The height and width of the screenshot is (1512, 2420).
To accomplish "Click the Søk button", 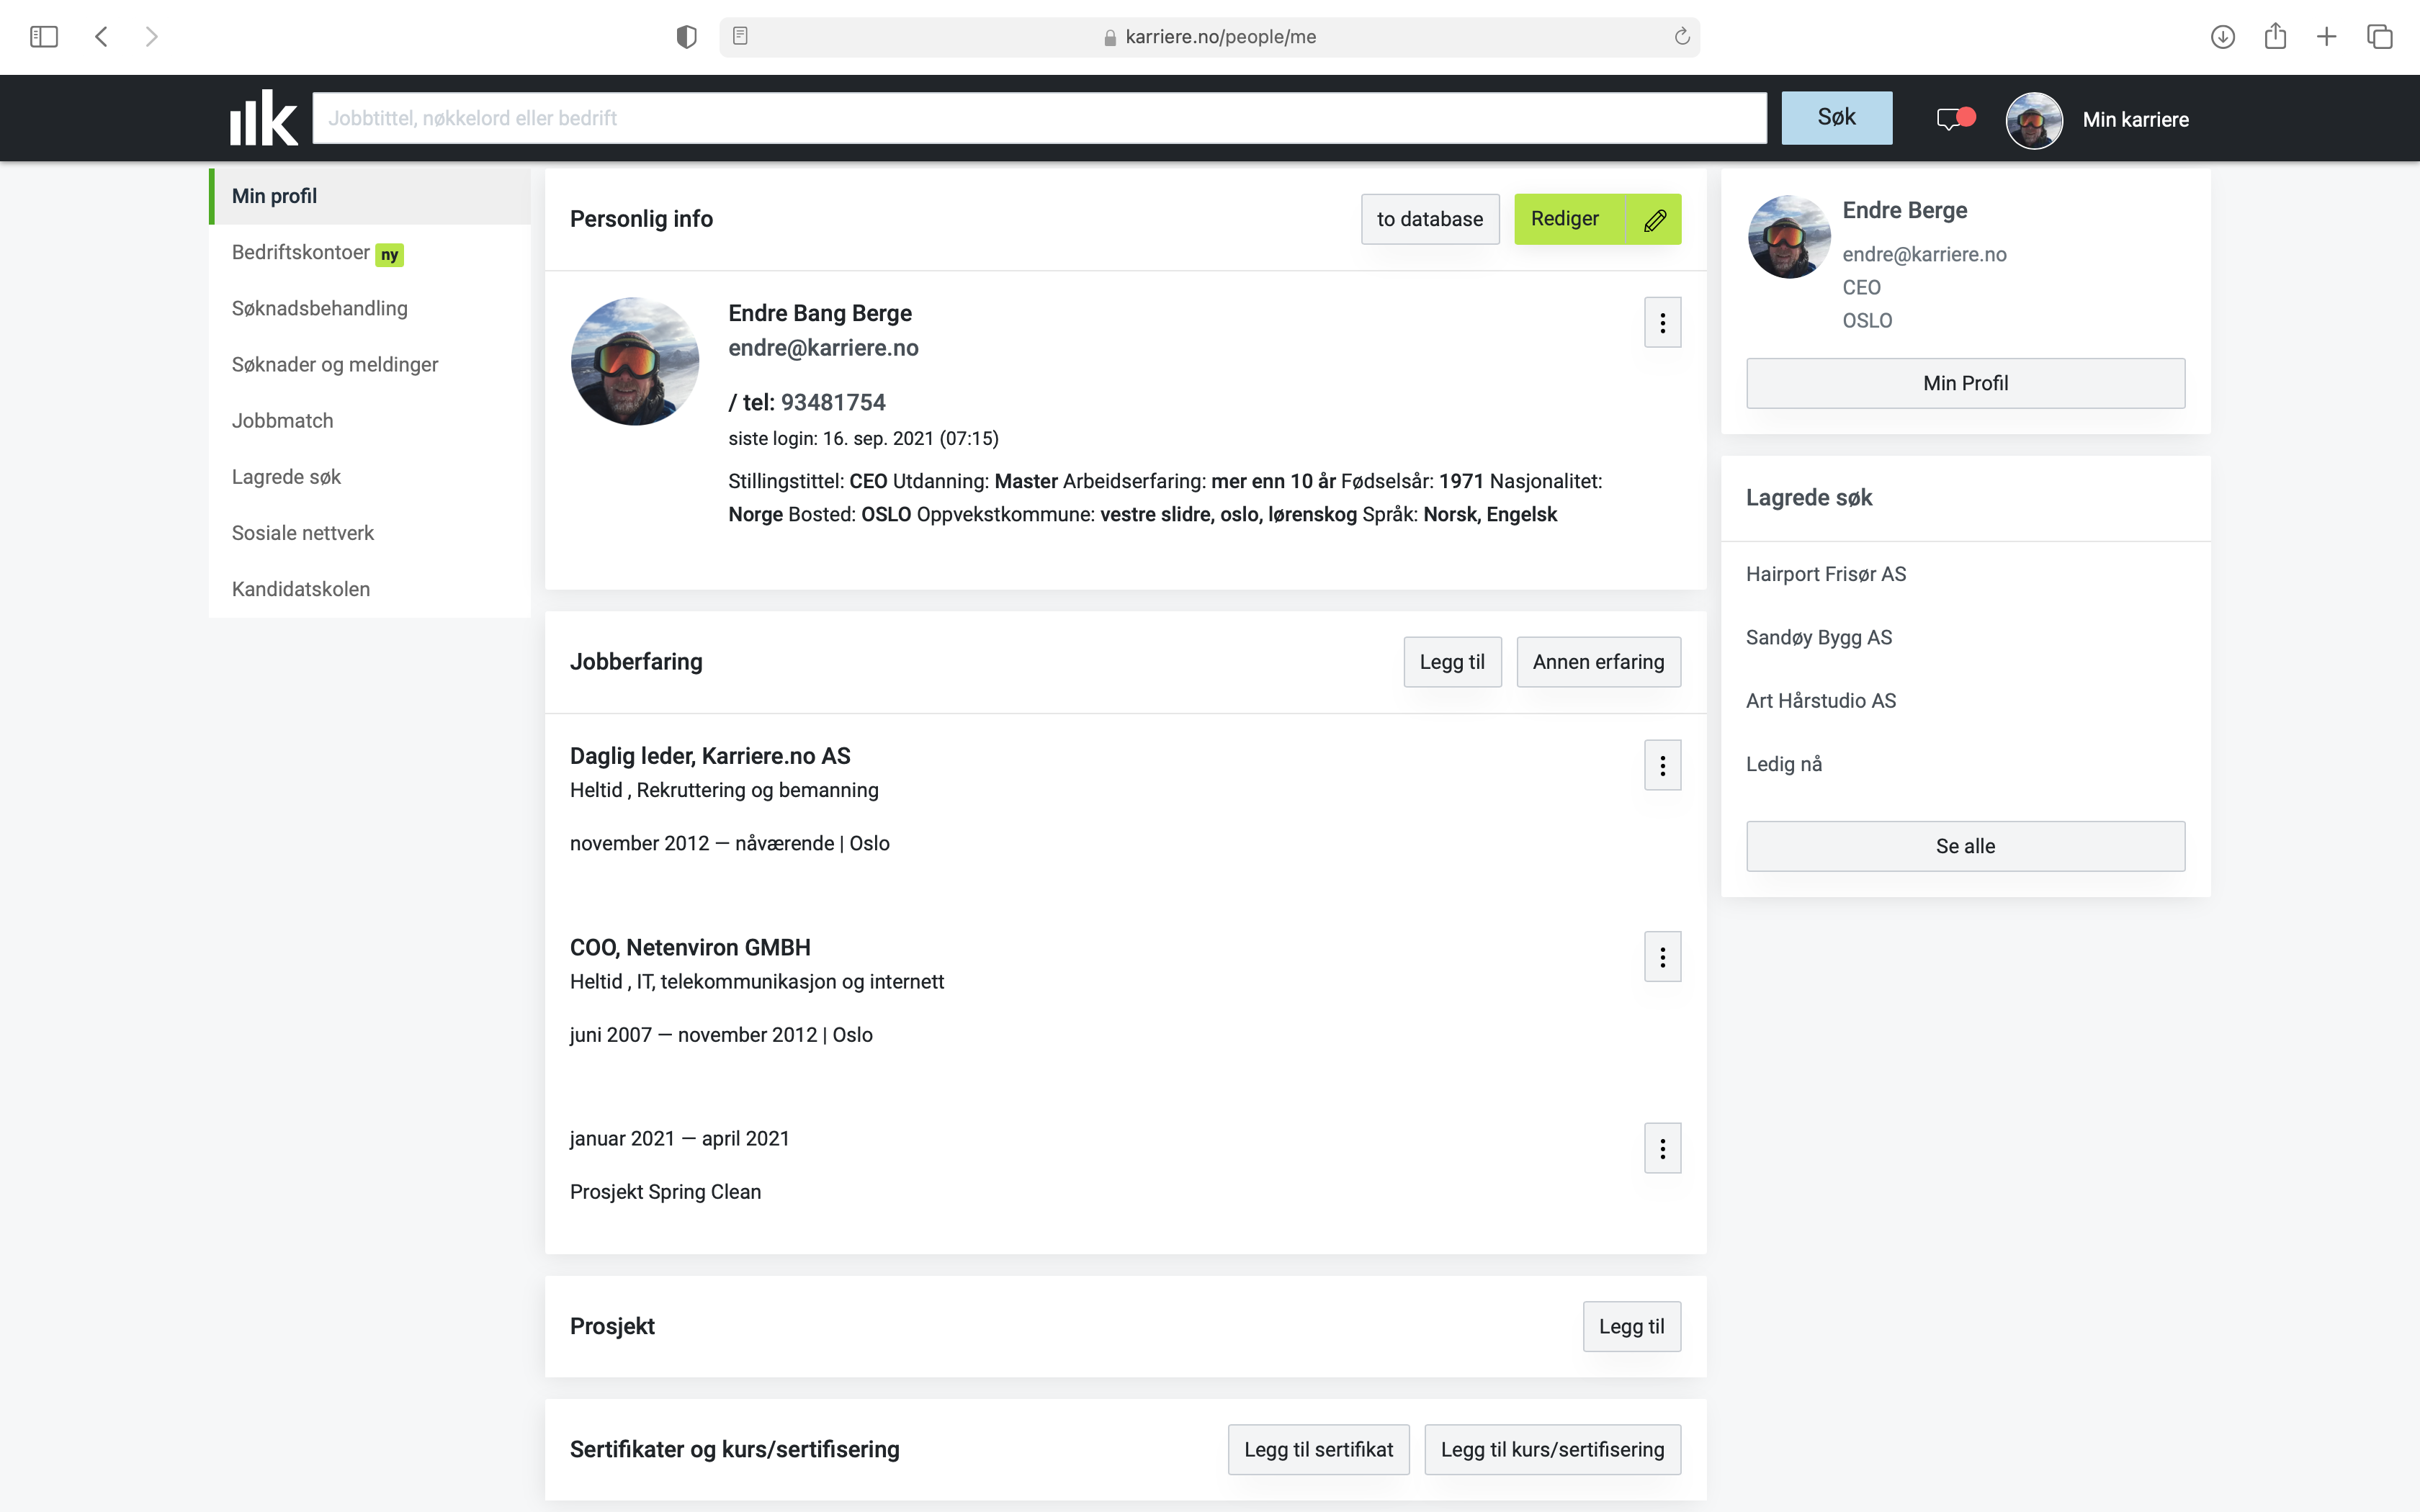I will click(x=1836, y=117).
